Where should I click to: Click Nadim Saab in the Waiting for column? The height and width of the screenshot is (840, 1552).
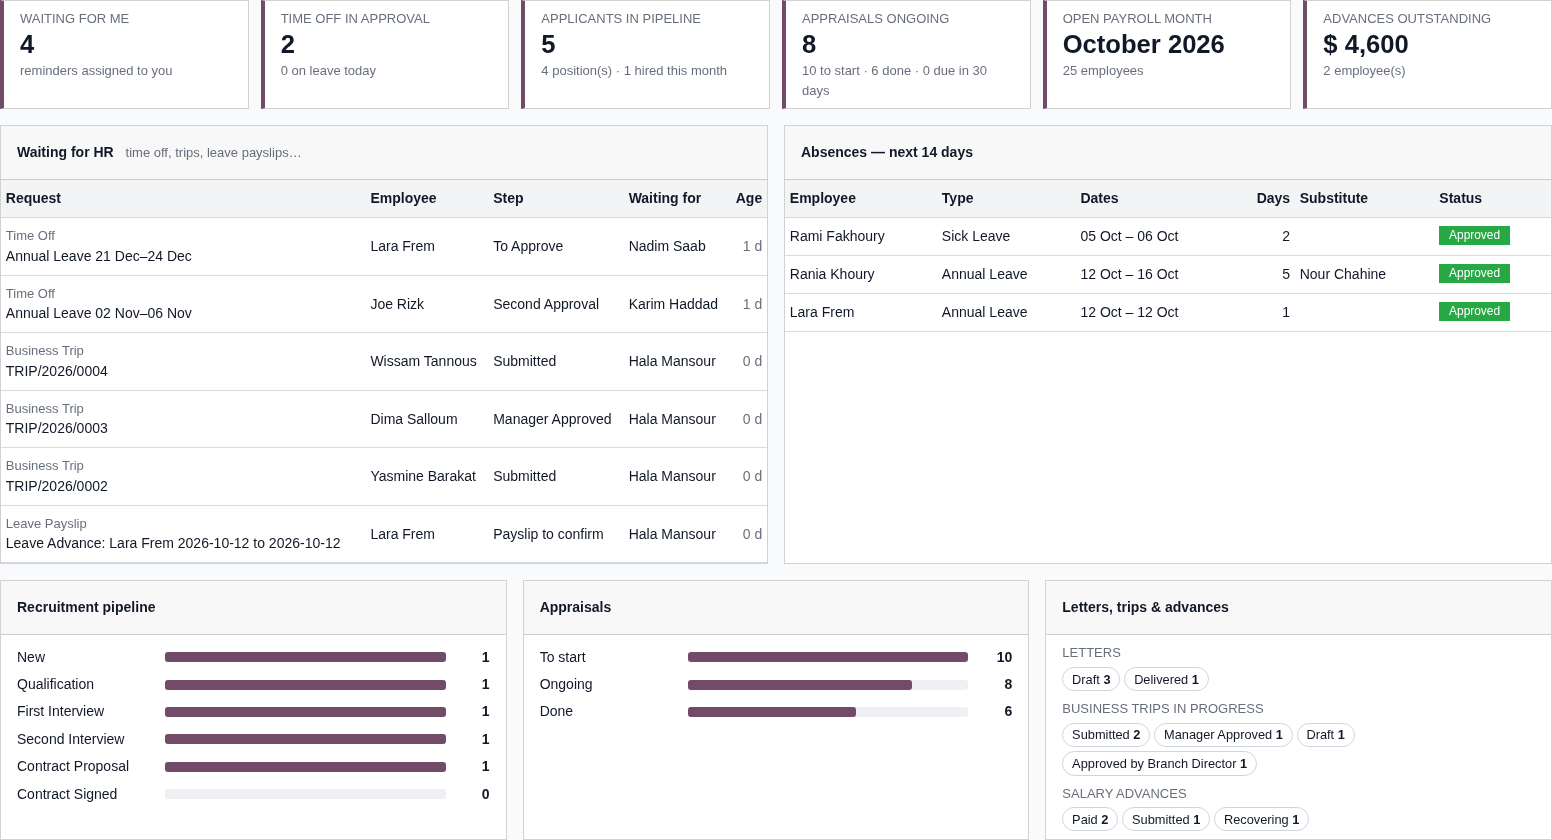(x=667, y=246)
